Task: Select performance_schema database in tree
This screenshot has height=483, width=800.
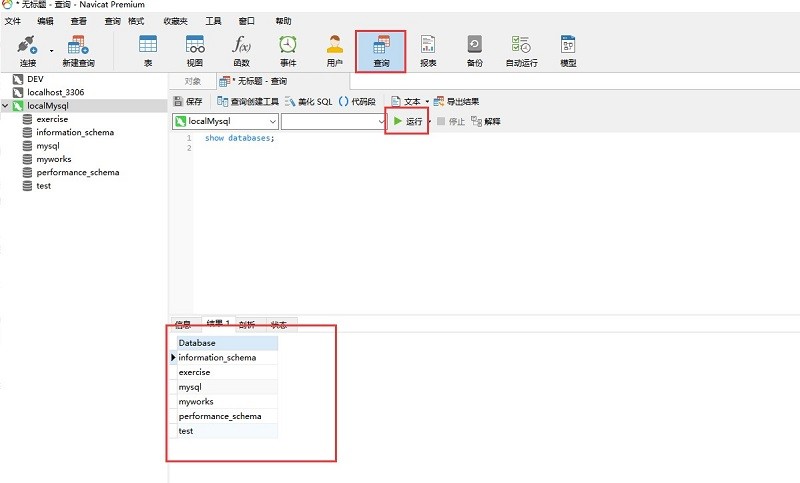Action: [x=78, y=172]
